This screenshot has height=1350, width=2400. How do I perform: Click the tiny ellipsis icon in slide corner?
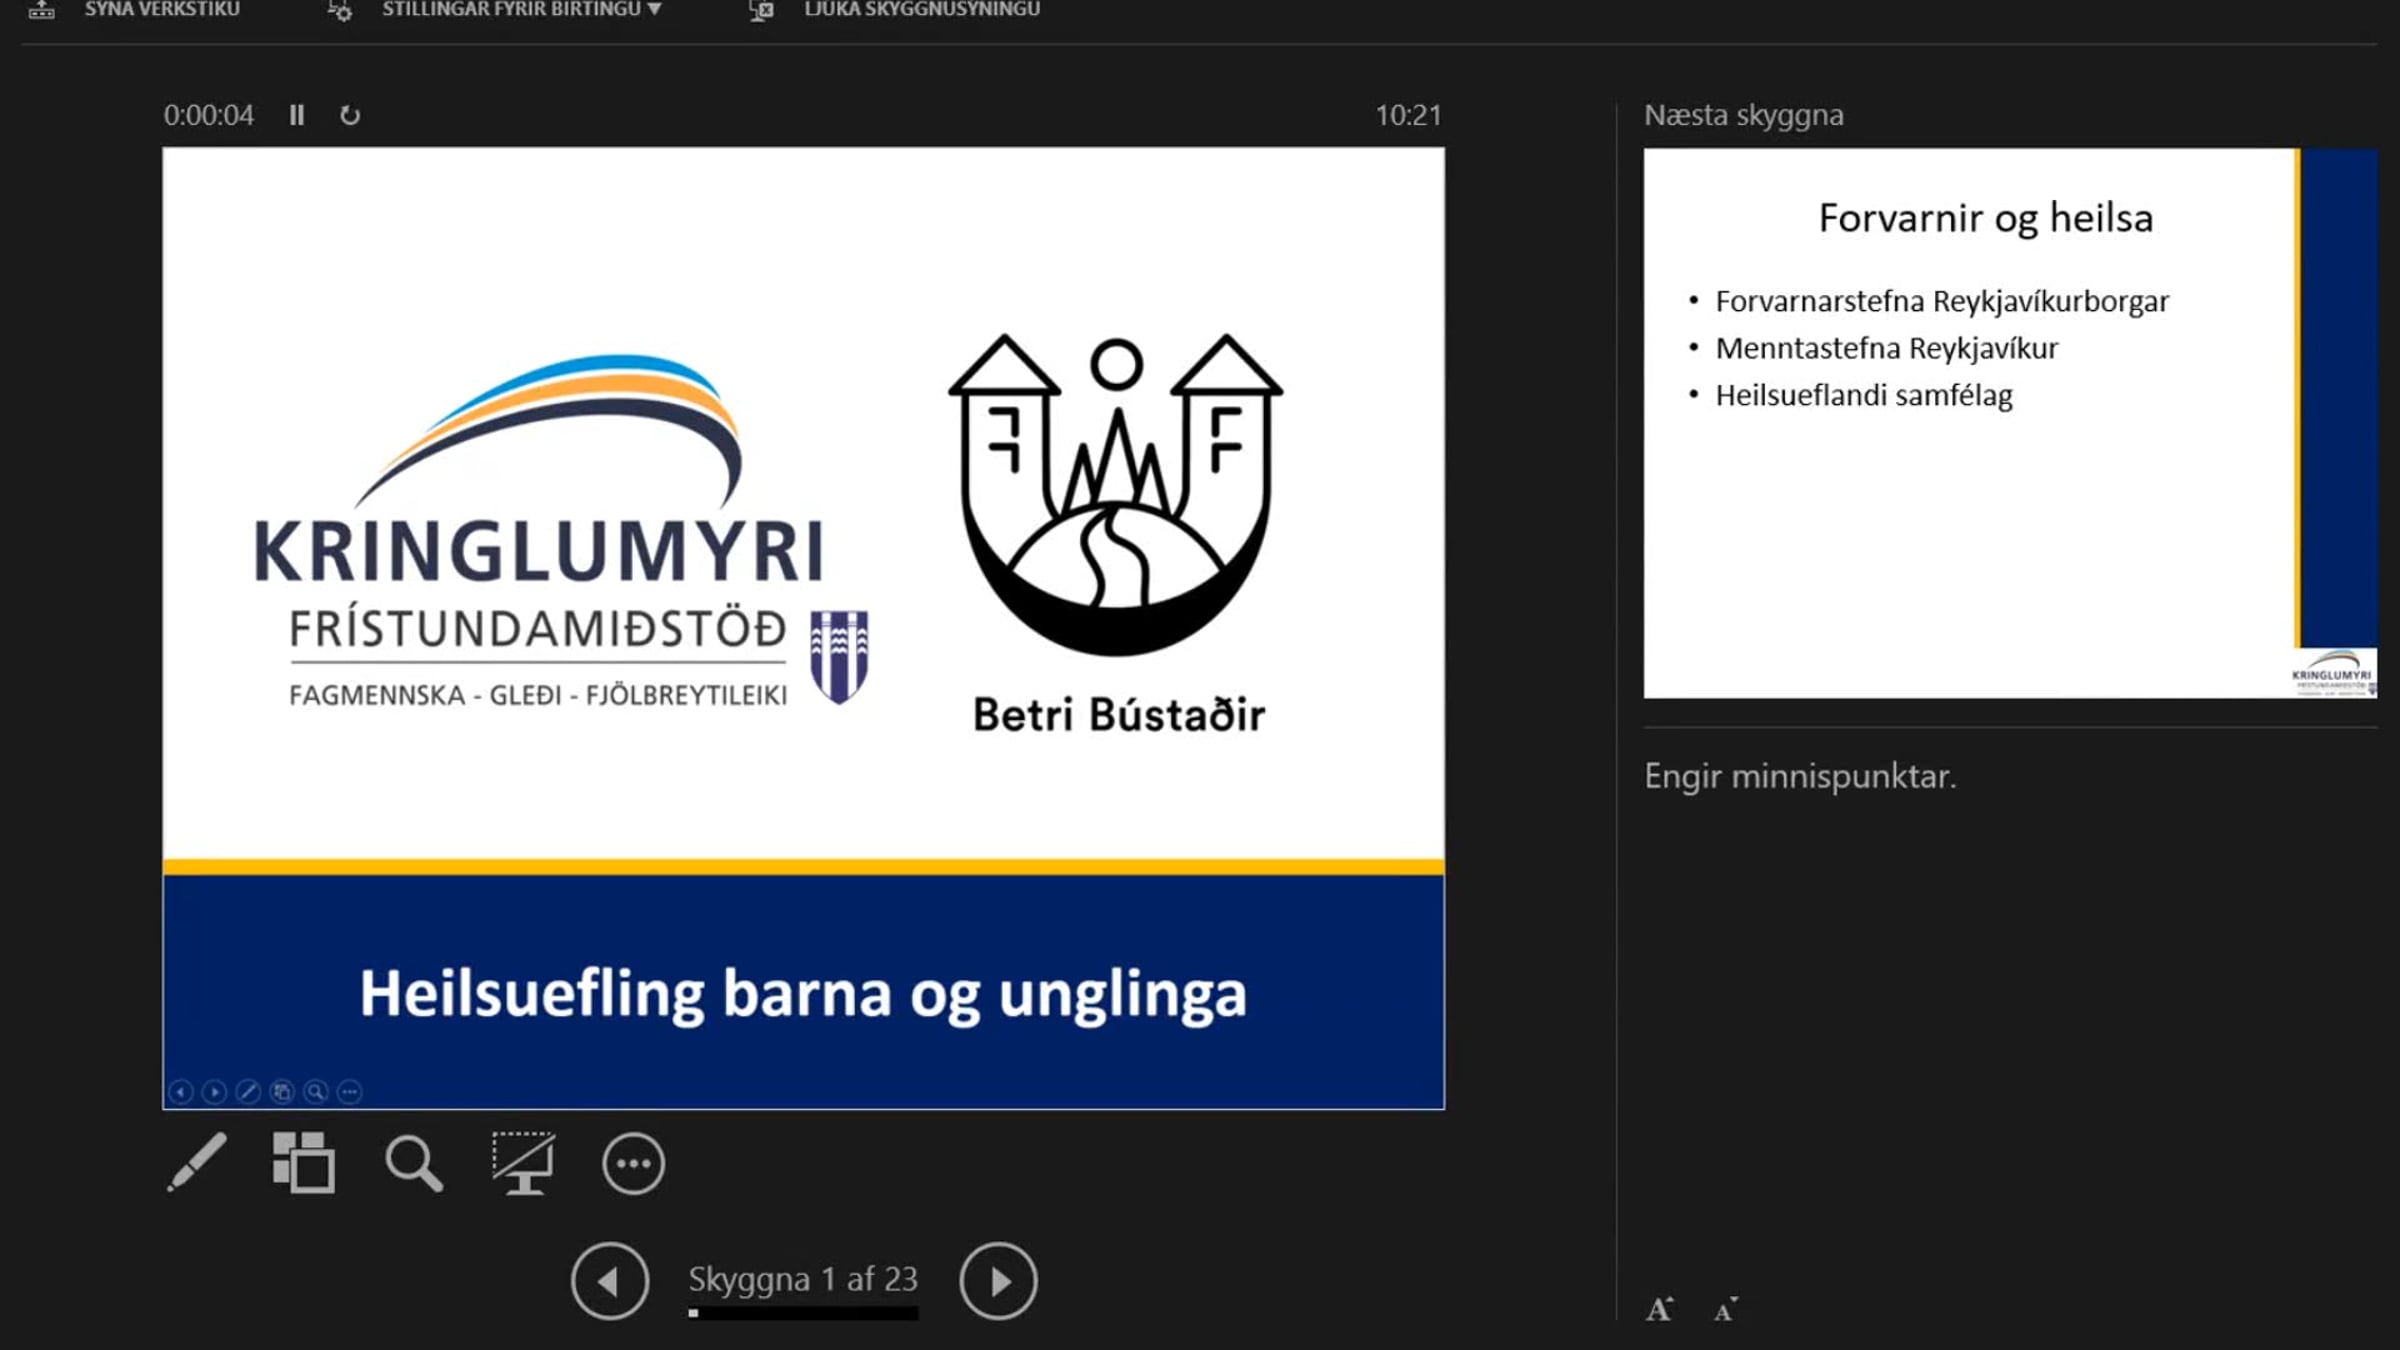tap(350, 1092)
